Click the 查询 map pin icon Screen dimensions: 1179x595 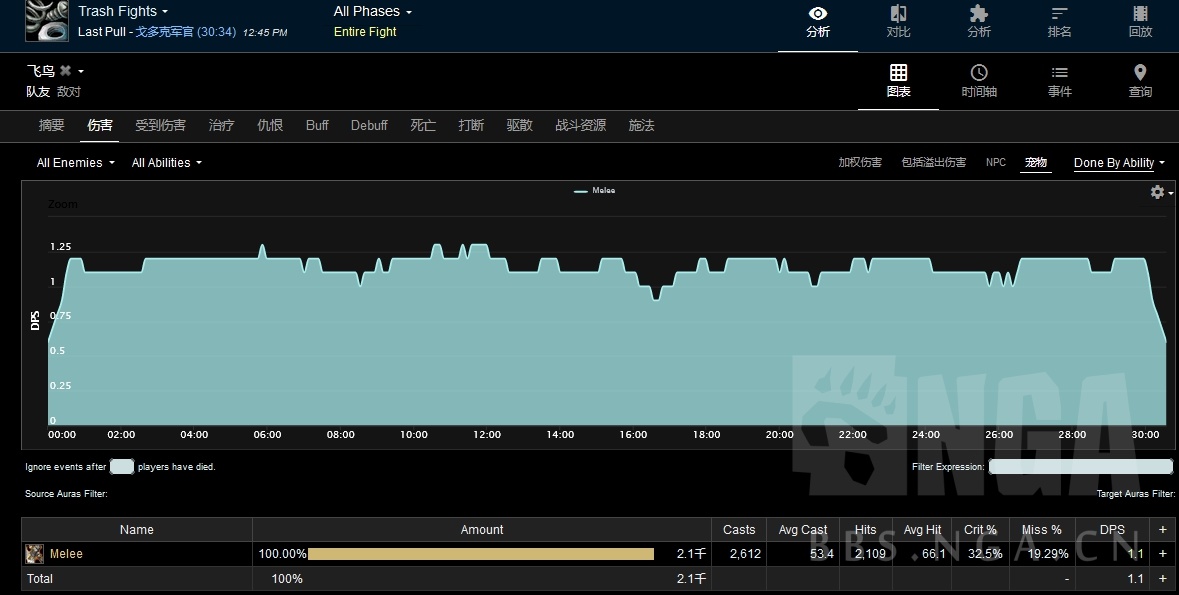point(1140,73)
